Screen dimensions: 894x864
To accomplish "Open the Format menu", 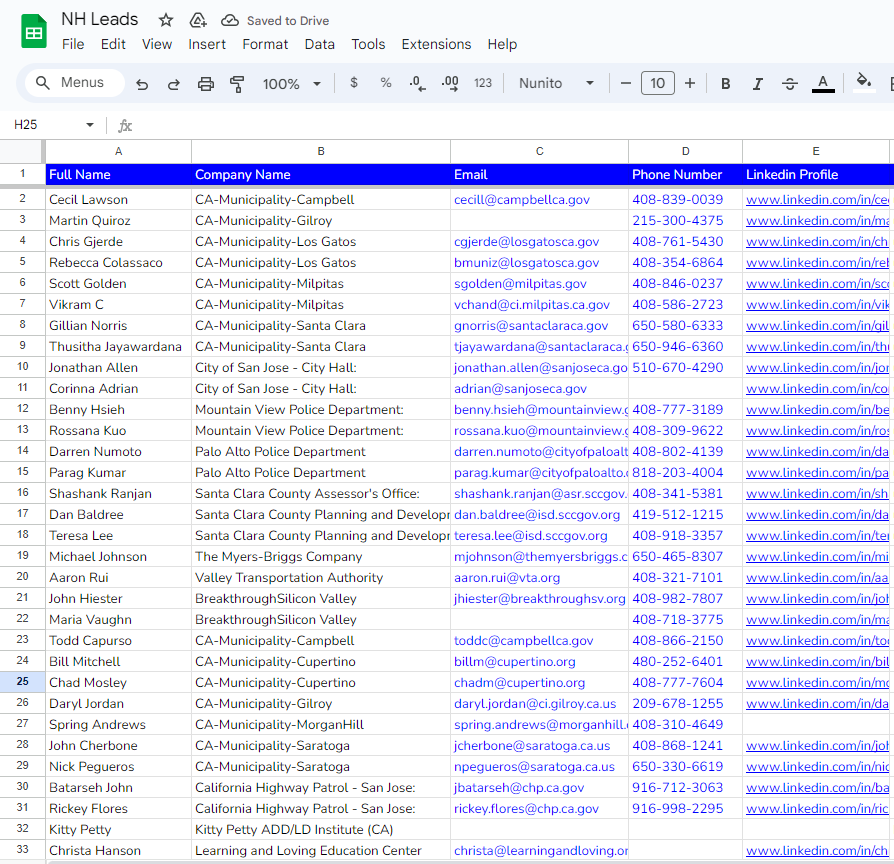I will pos(265,44).
